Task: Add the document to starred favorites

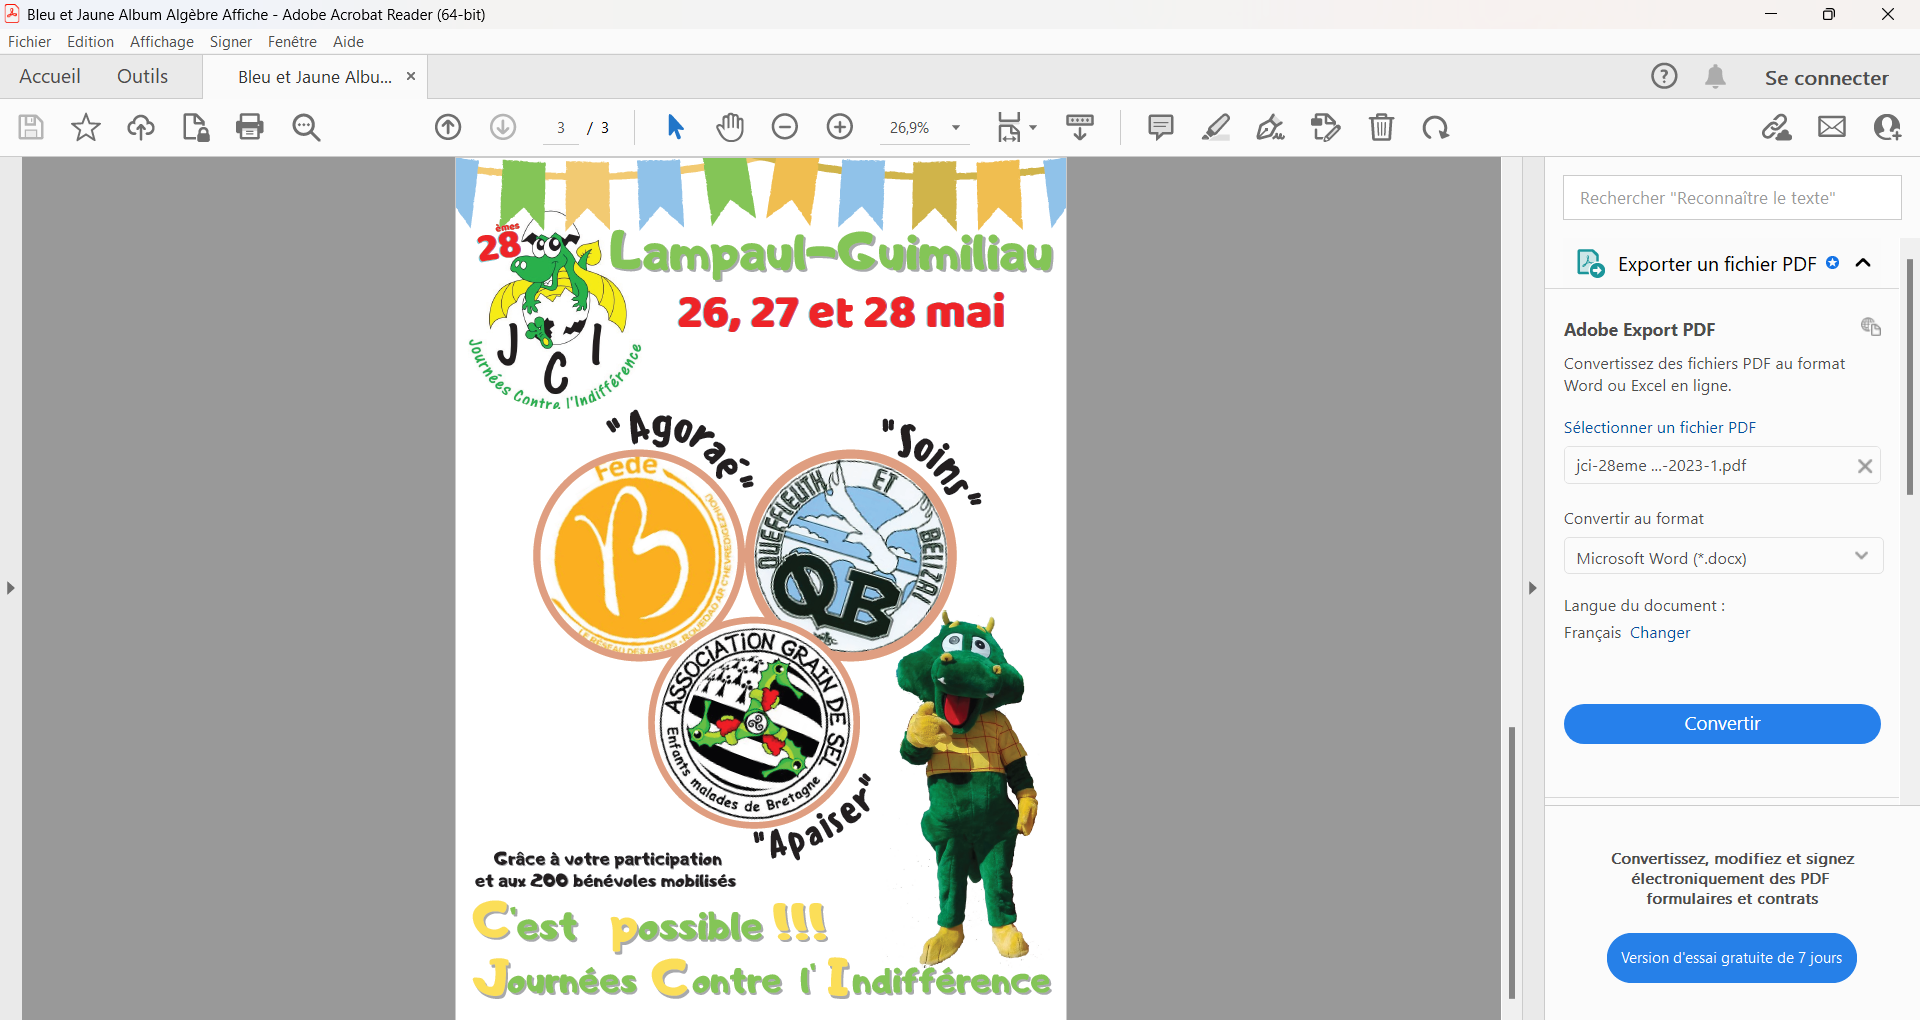Action: (x=86, y=127)
